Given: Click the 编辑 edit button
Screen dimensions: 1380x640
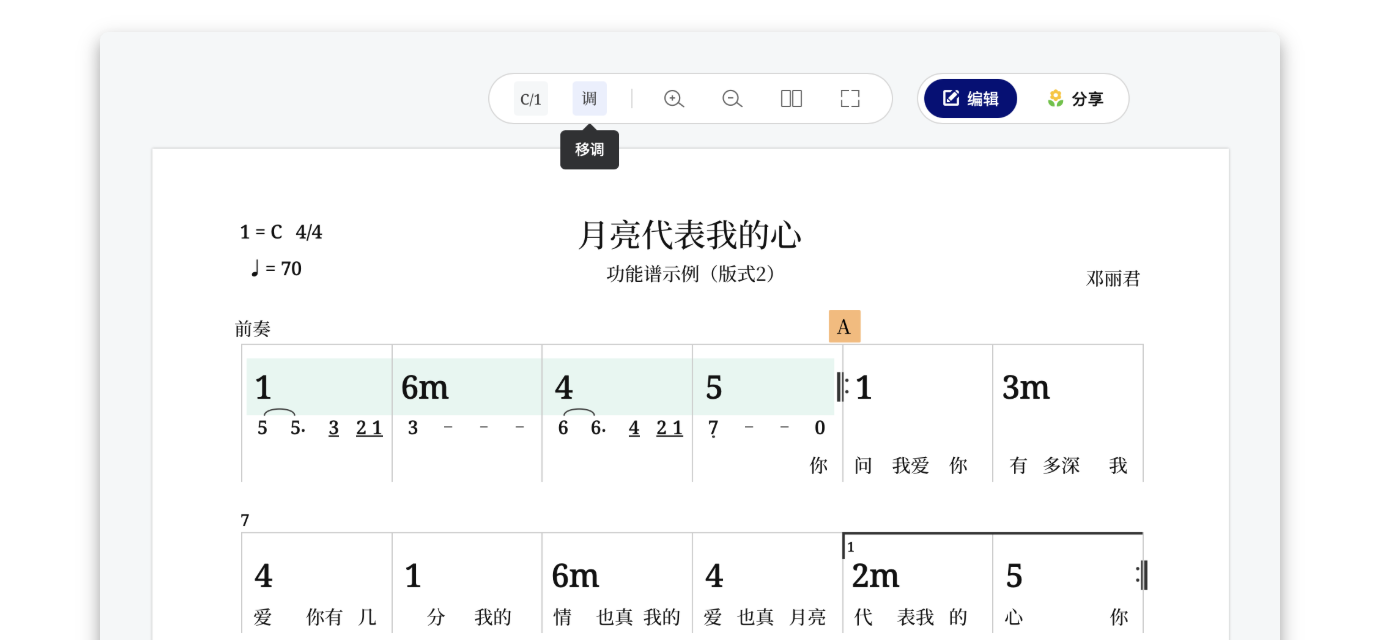Looking at the screenshot, I should click(970, 99).
